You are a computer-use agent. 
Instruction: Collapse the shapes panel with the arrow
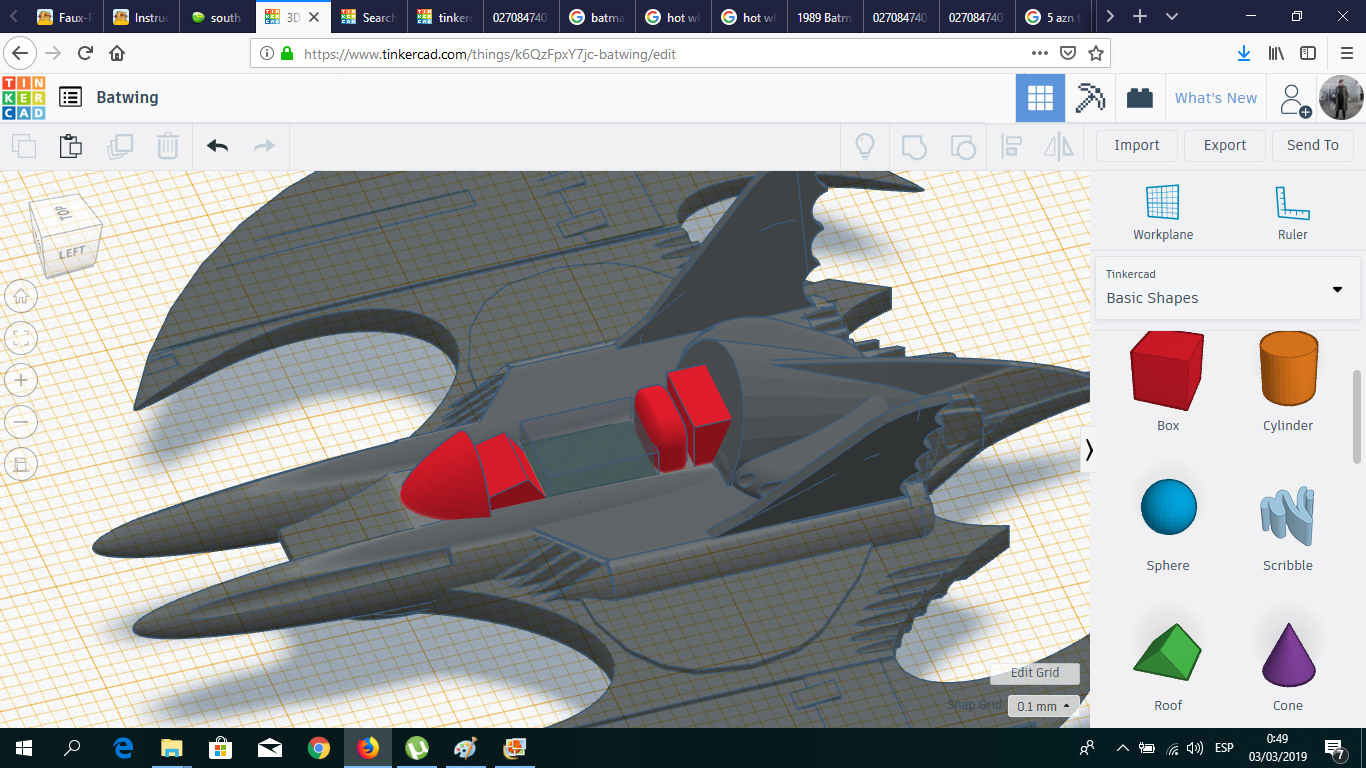(x=1089, y=450)
